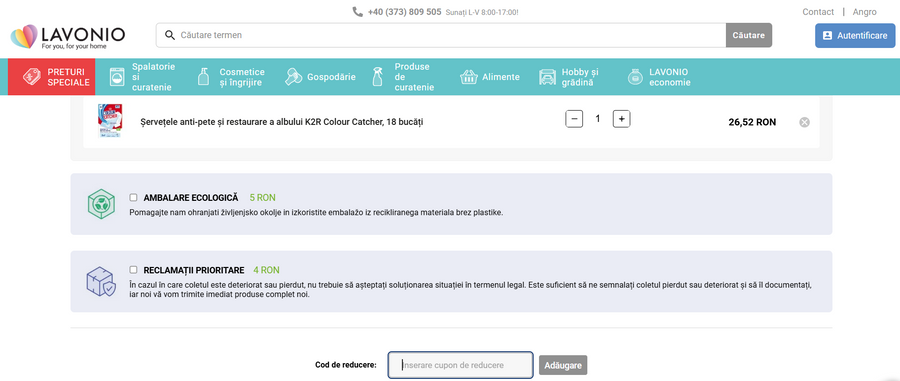The width and height of the screenshot is (900, 381).
Task: Open LAVONIO economie menu
Action: point(659,77)
